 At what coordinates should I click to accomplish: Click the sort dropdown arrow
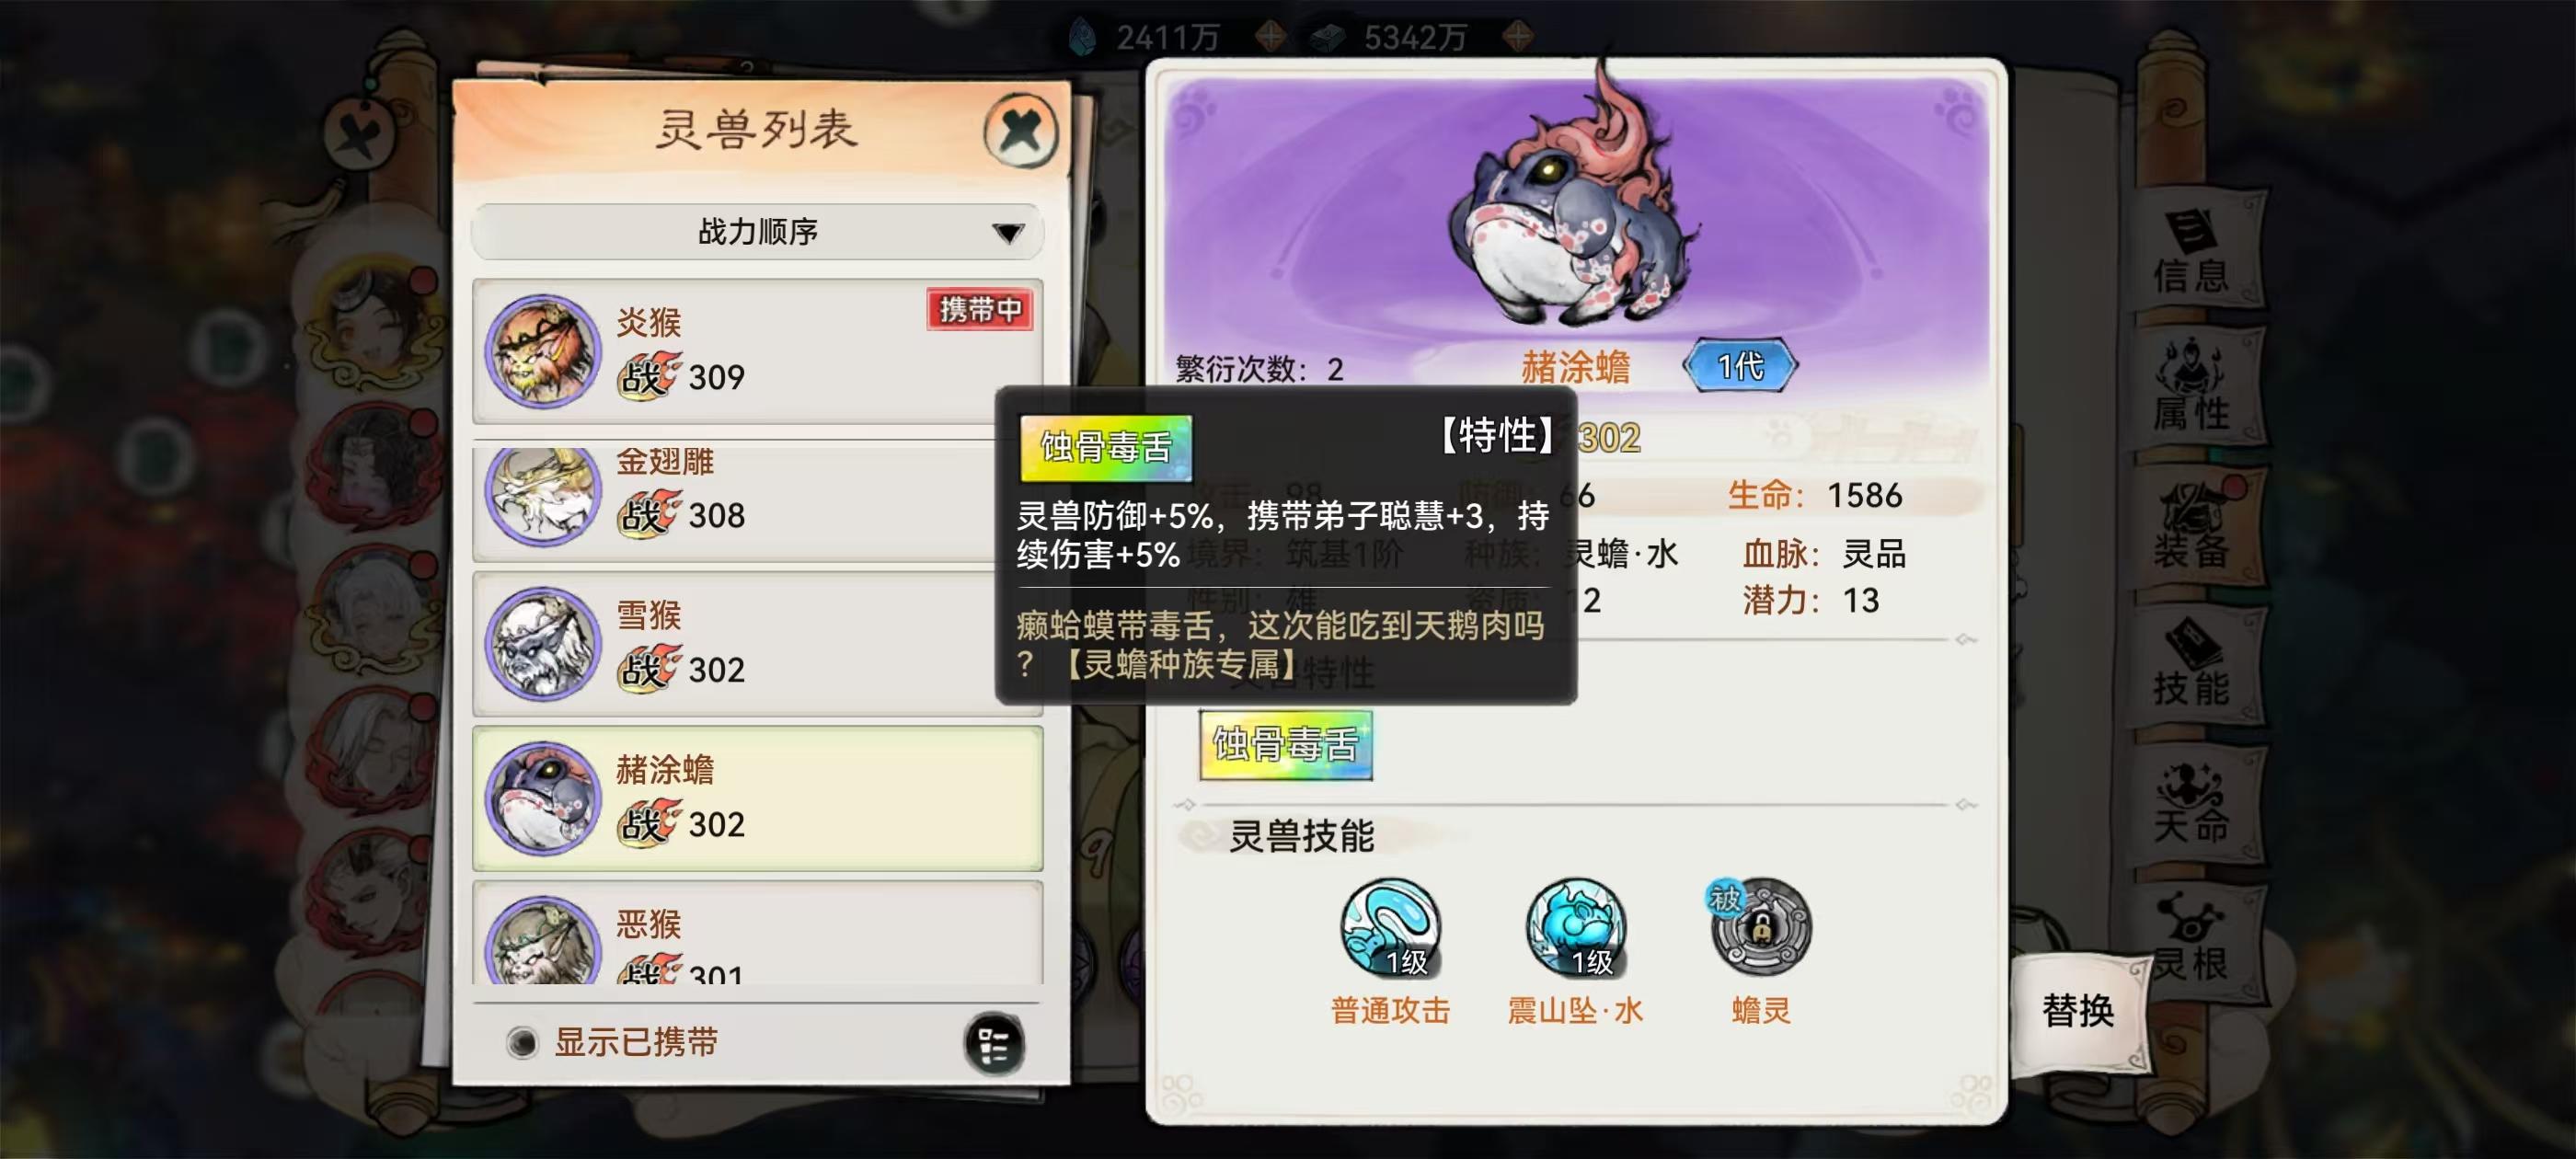pyautogui.click(x=1008, y=233)
